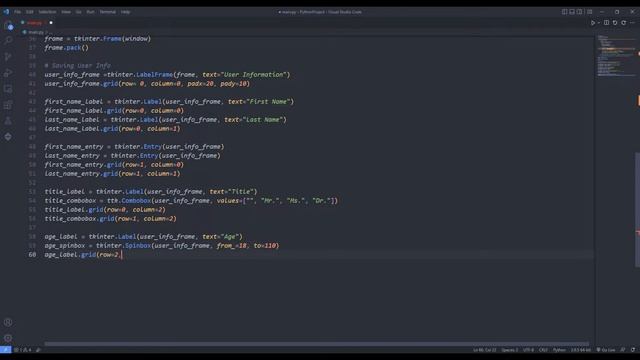Click 'last_name_entry.grid(row=1, column=1)' line

(x=112, y=174)
